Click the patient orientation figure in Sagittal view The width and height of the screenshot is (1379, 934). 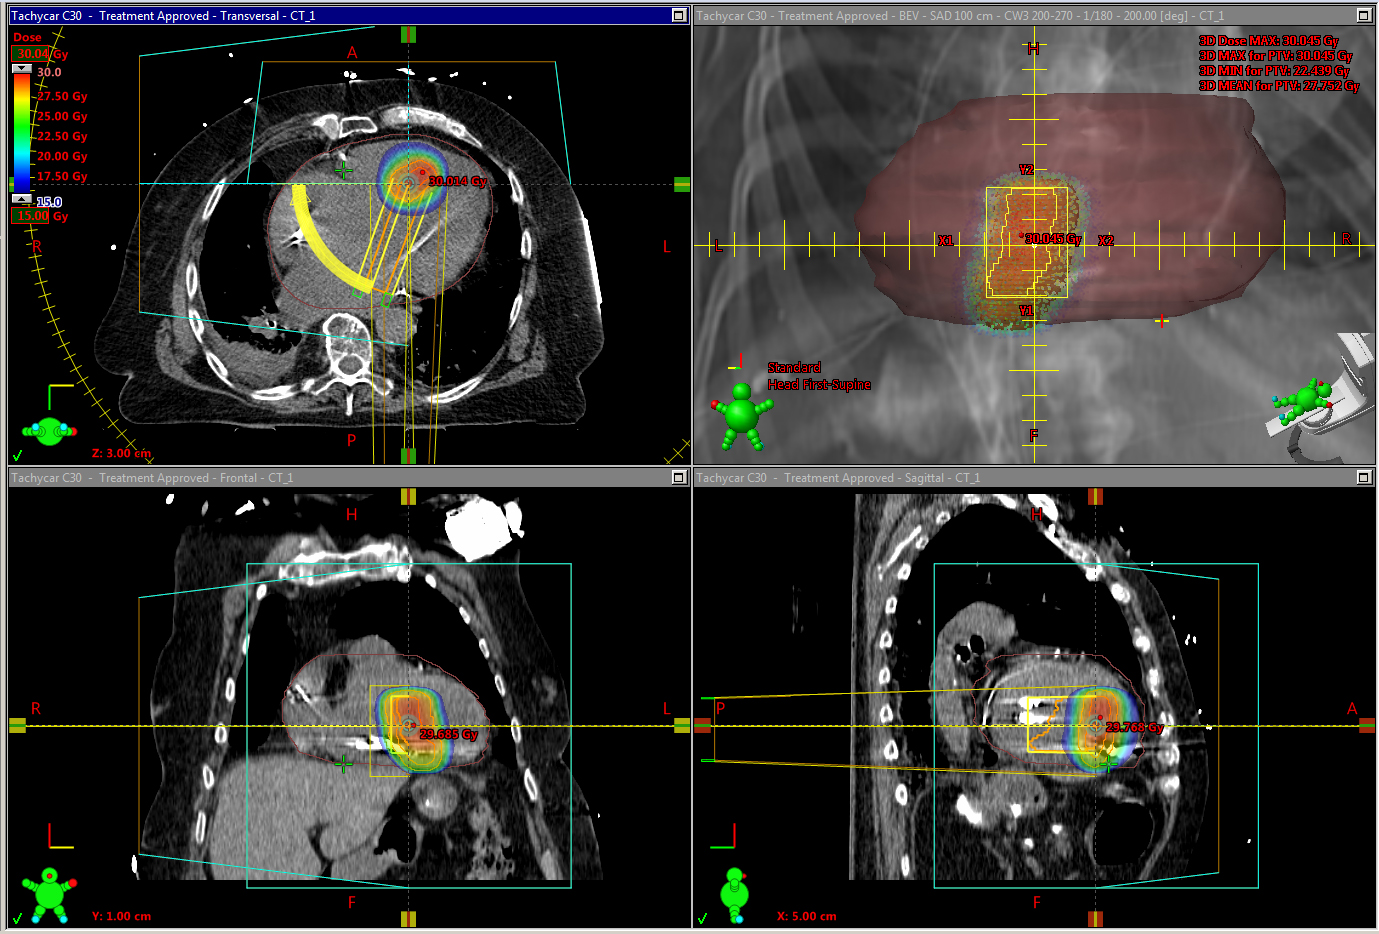point(735,895)
